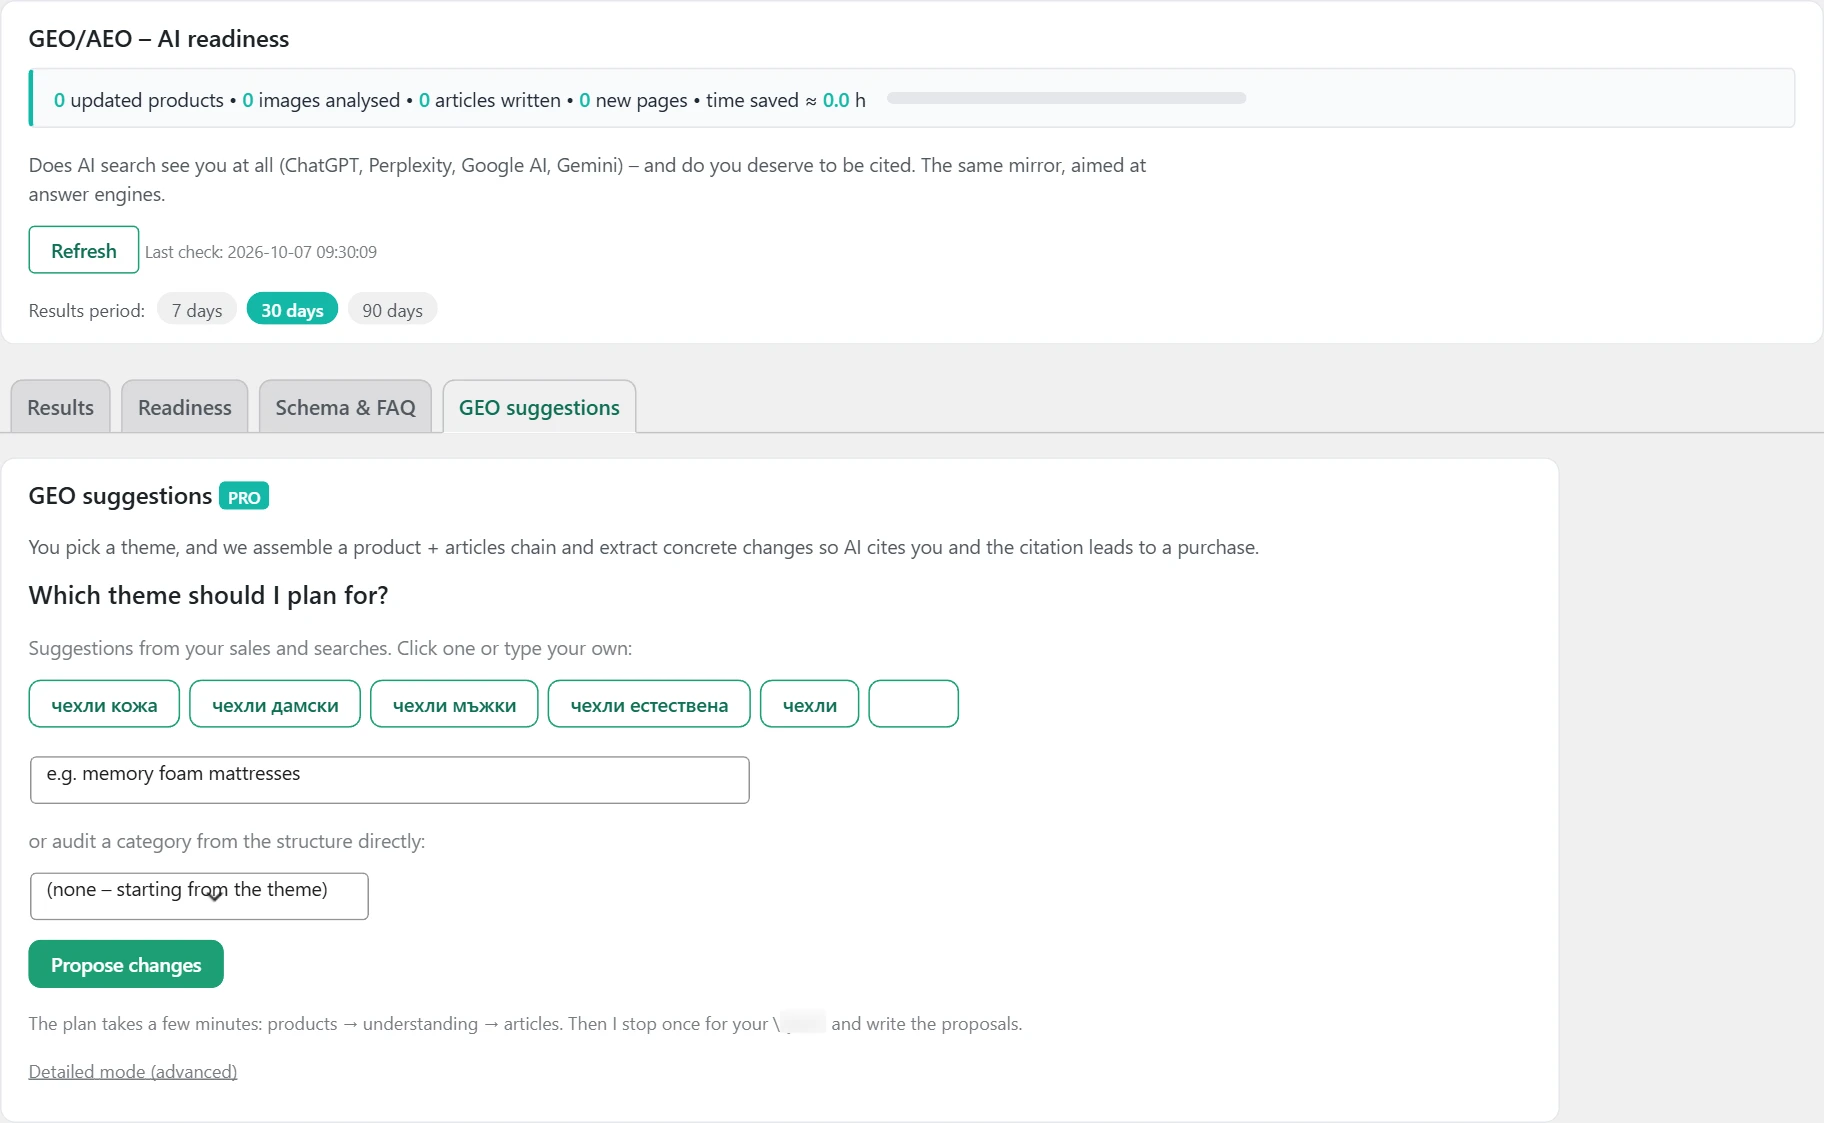This screenshot has width=1824, height=1123.
Task: Open Detailed mode (advanced) link
Action: (x=133, y=1071)
